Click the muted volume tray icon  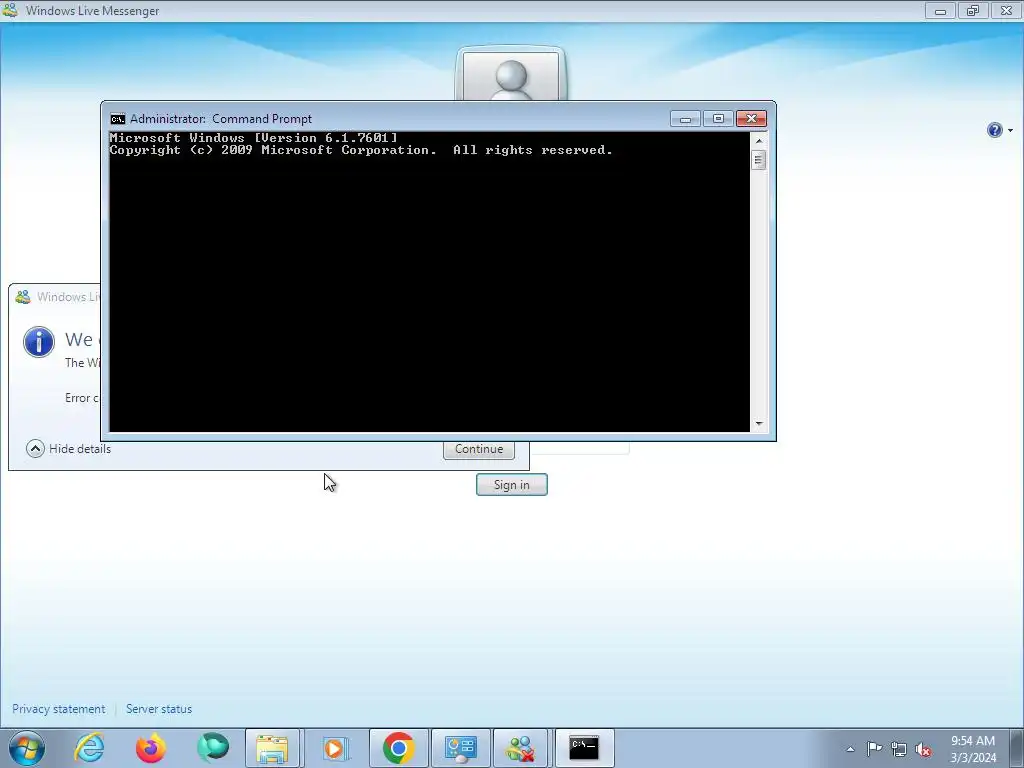(x=923, y=749)
